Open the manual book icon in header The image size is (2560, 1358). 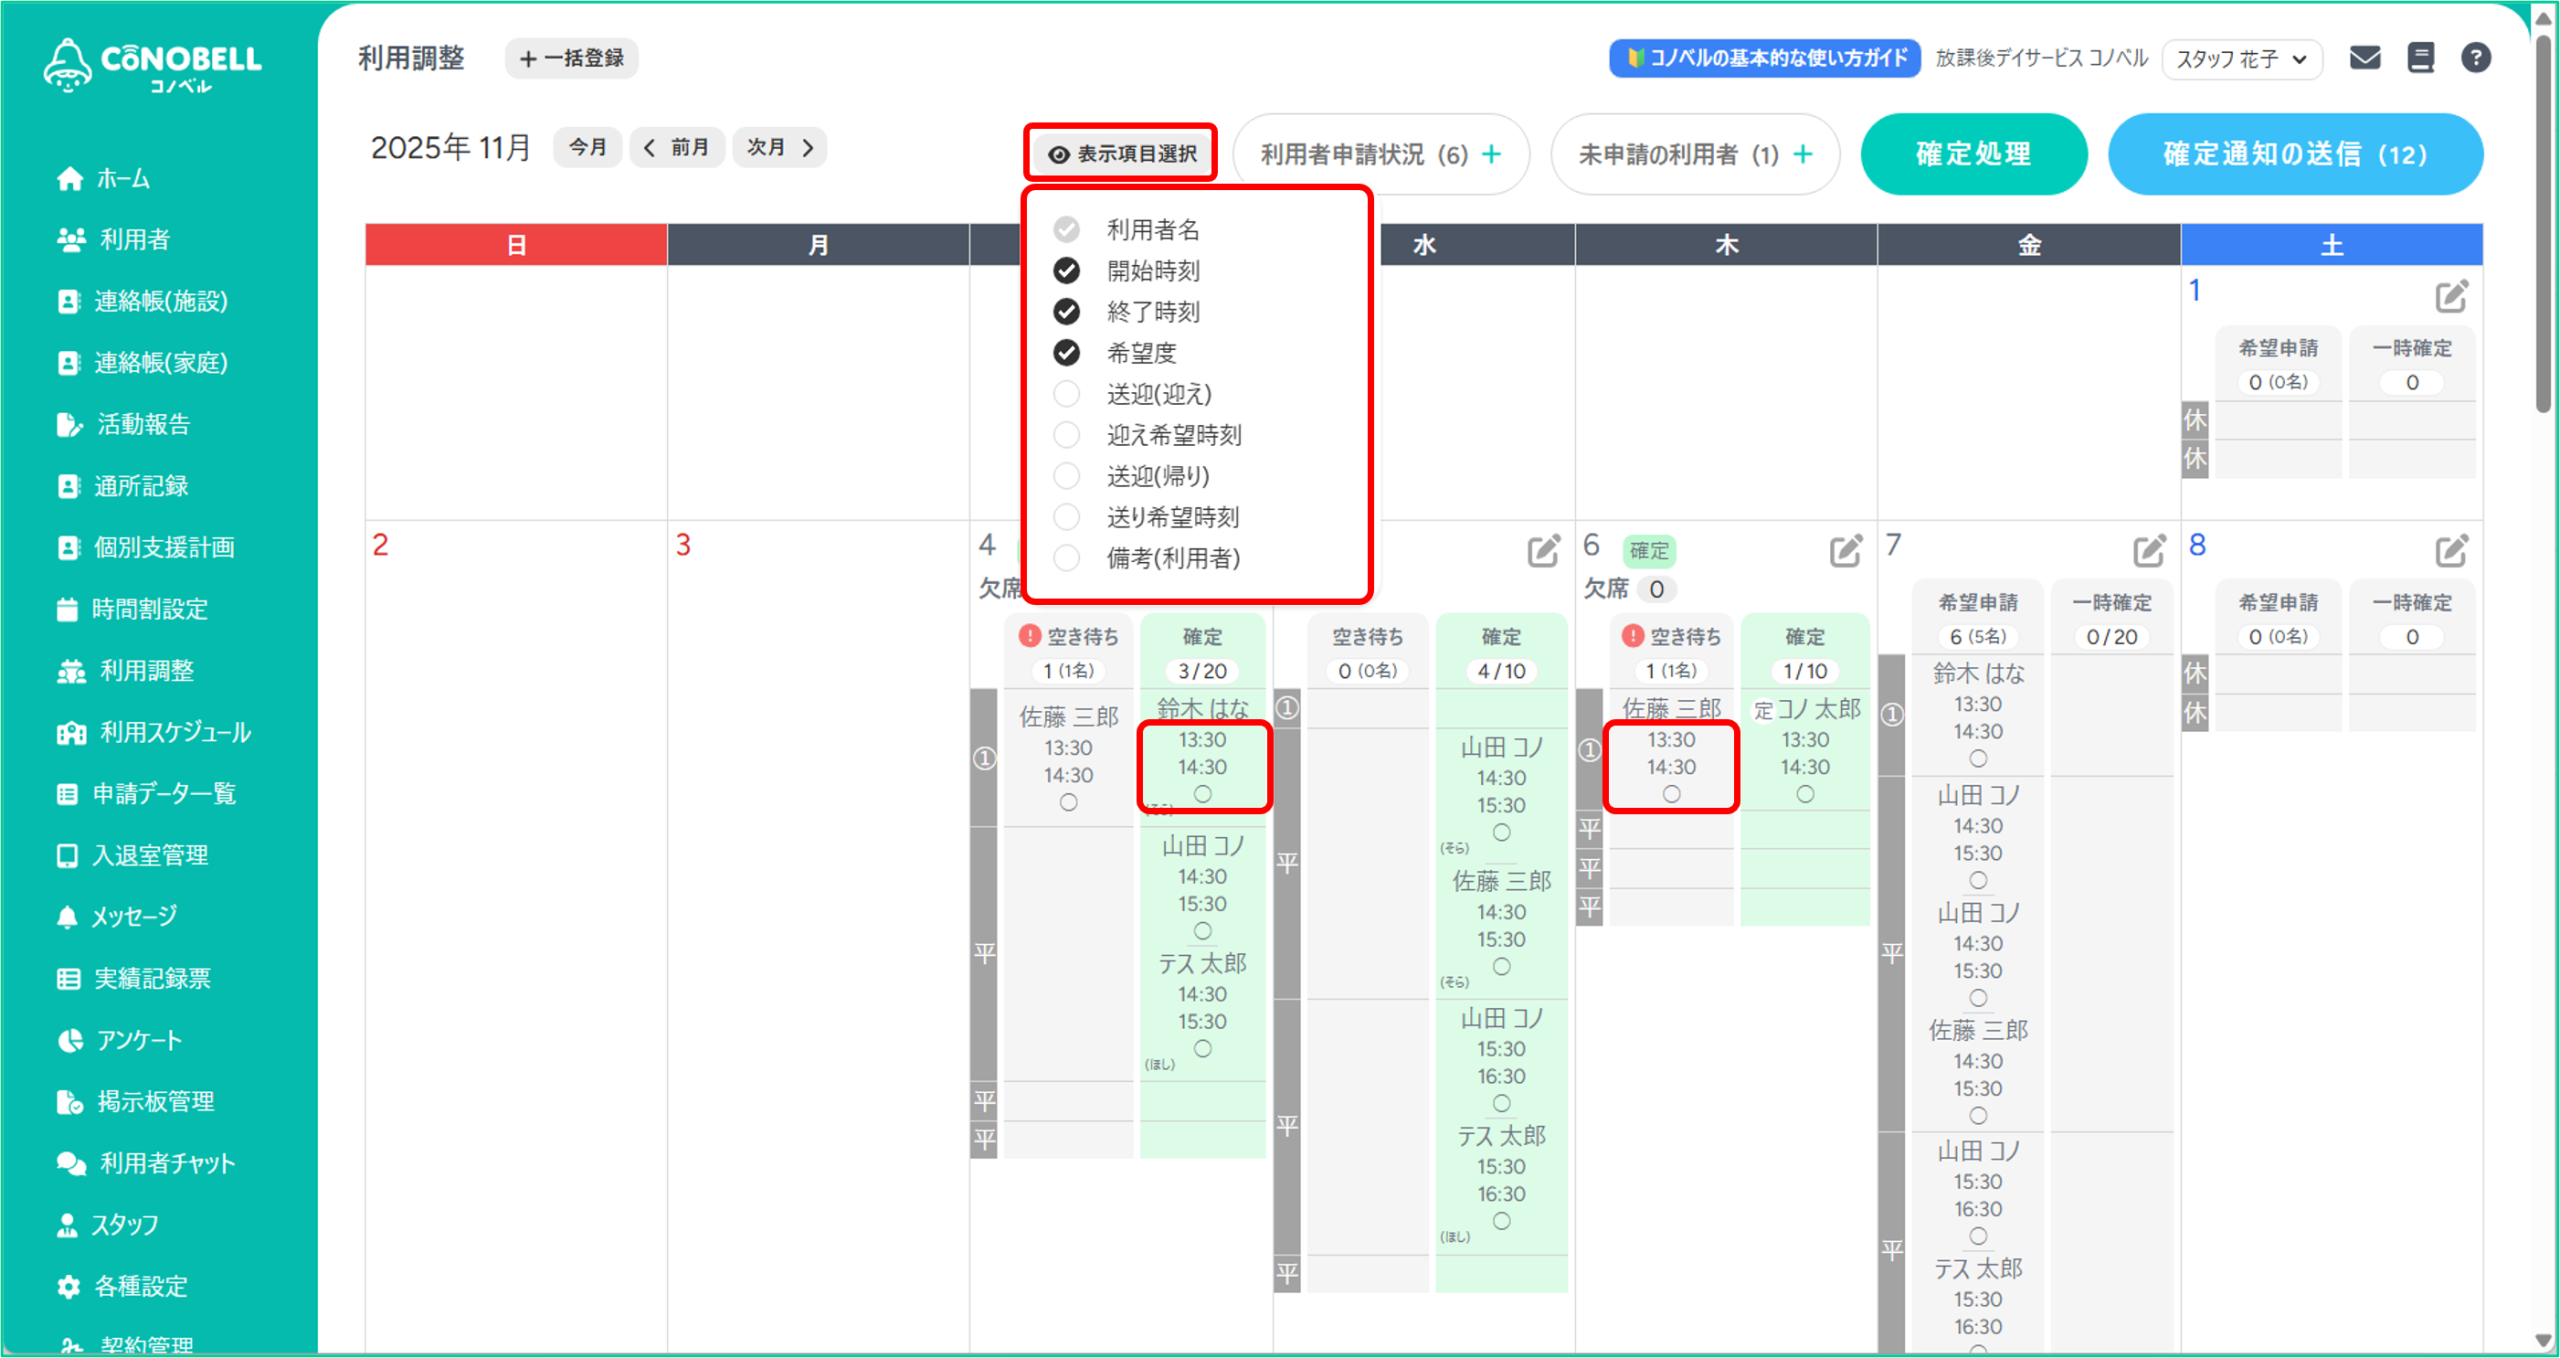click(2420, 58)
